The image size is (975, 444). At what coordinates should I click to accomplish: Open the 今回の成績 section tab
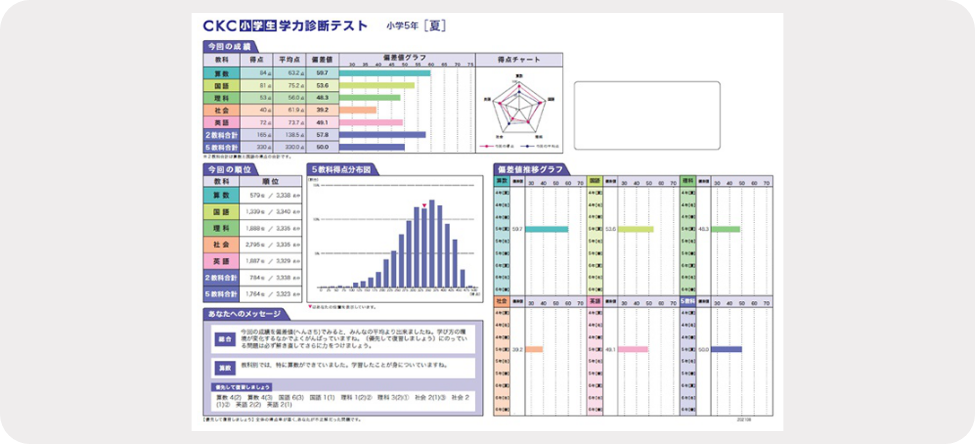coord(229,47)
